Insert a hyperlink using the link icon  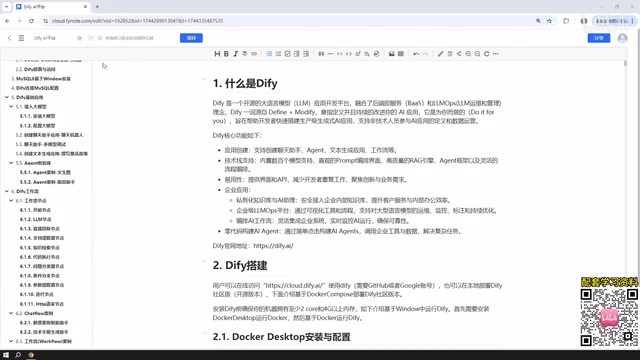254,54
